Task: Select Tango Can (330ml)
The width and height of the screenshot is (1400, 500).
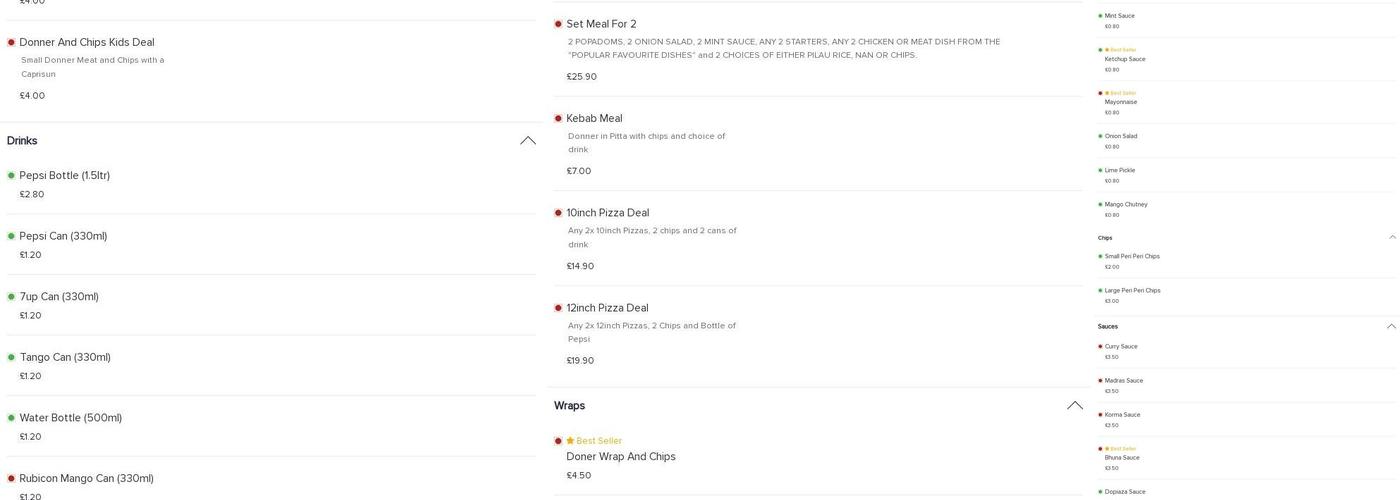Action: (65, 358)
